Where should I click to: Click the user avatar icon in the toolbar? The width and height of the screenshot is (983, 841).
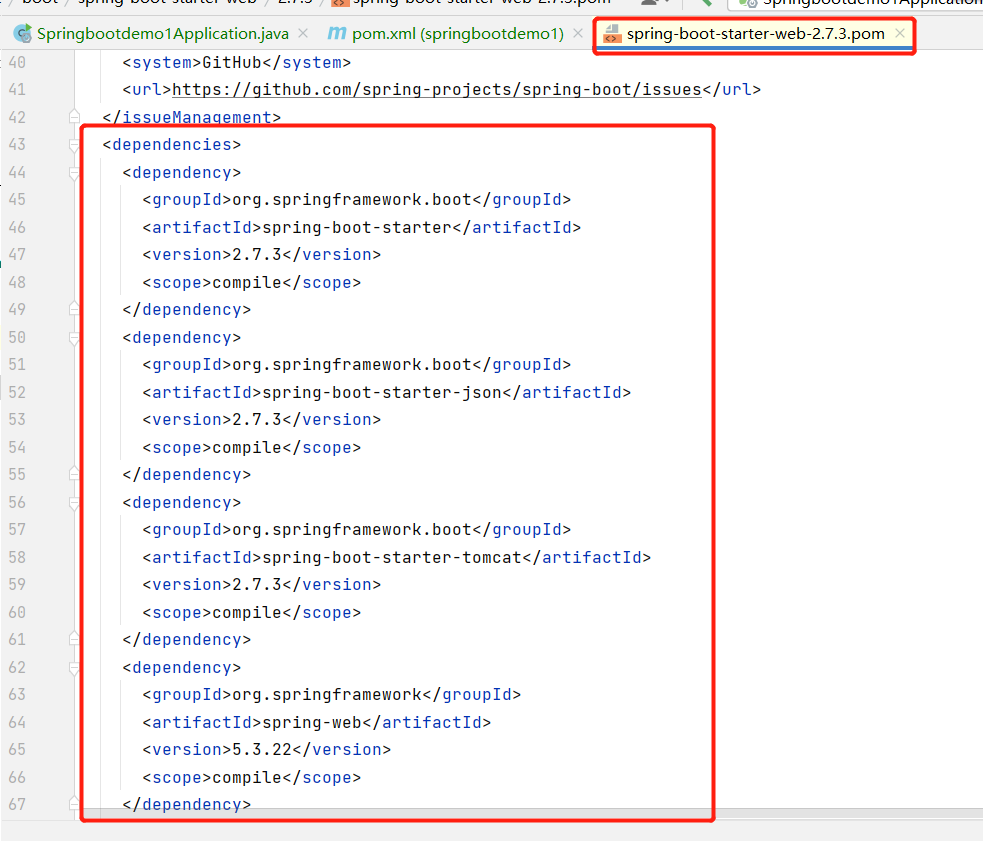point(648,4)
